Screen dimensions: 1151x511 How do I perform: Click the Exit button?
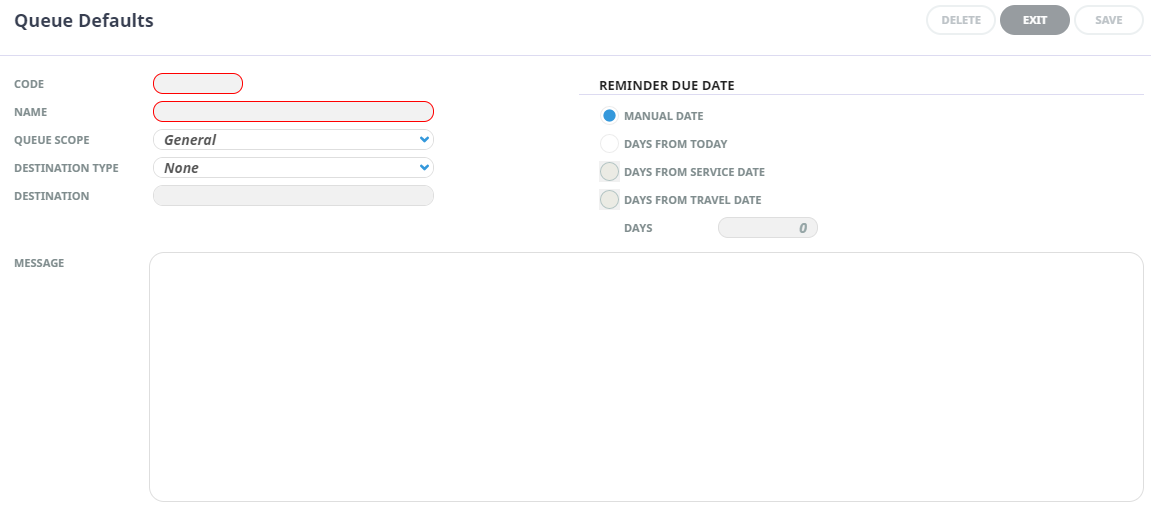pos(1035,20)
